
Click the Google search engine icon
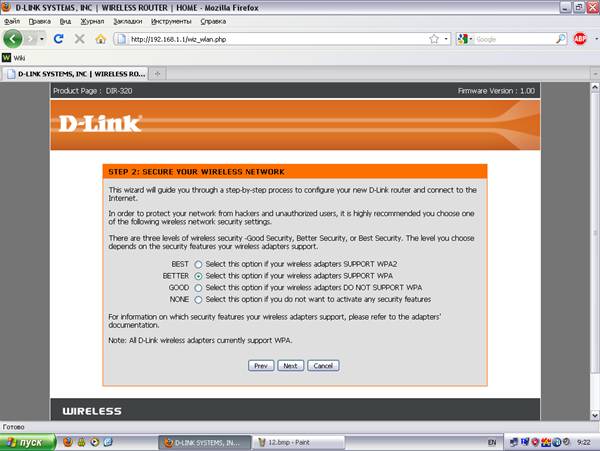pos(463,39)
